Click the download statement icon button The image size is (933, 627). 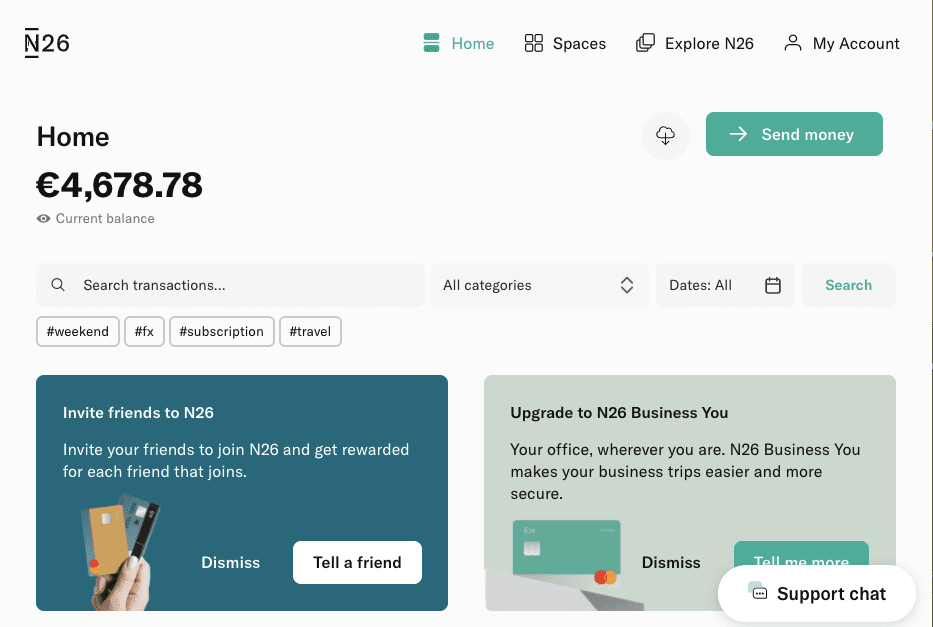coord(665,136)
